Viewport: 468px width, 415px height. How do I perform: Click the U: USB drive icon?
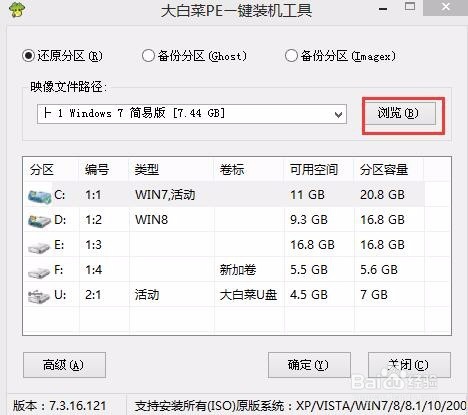point(39,296)
